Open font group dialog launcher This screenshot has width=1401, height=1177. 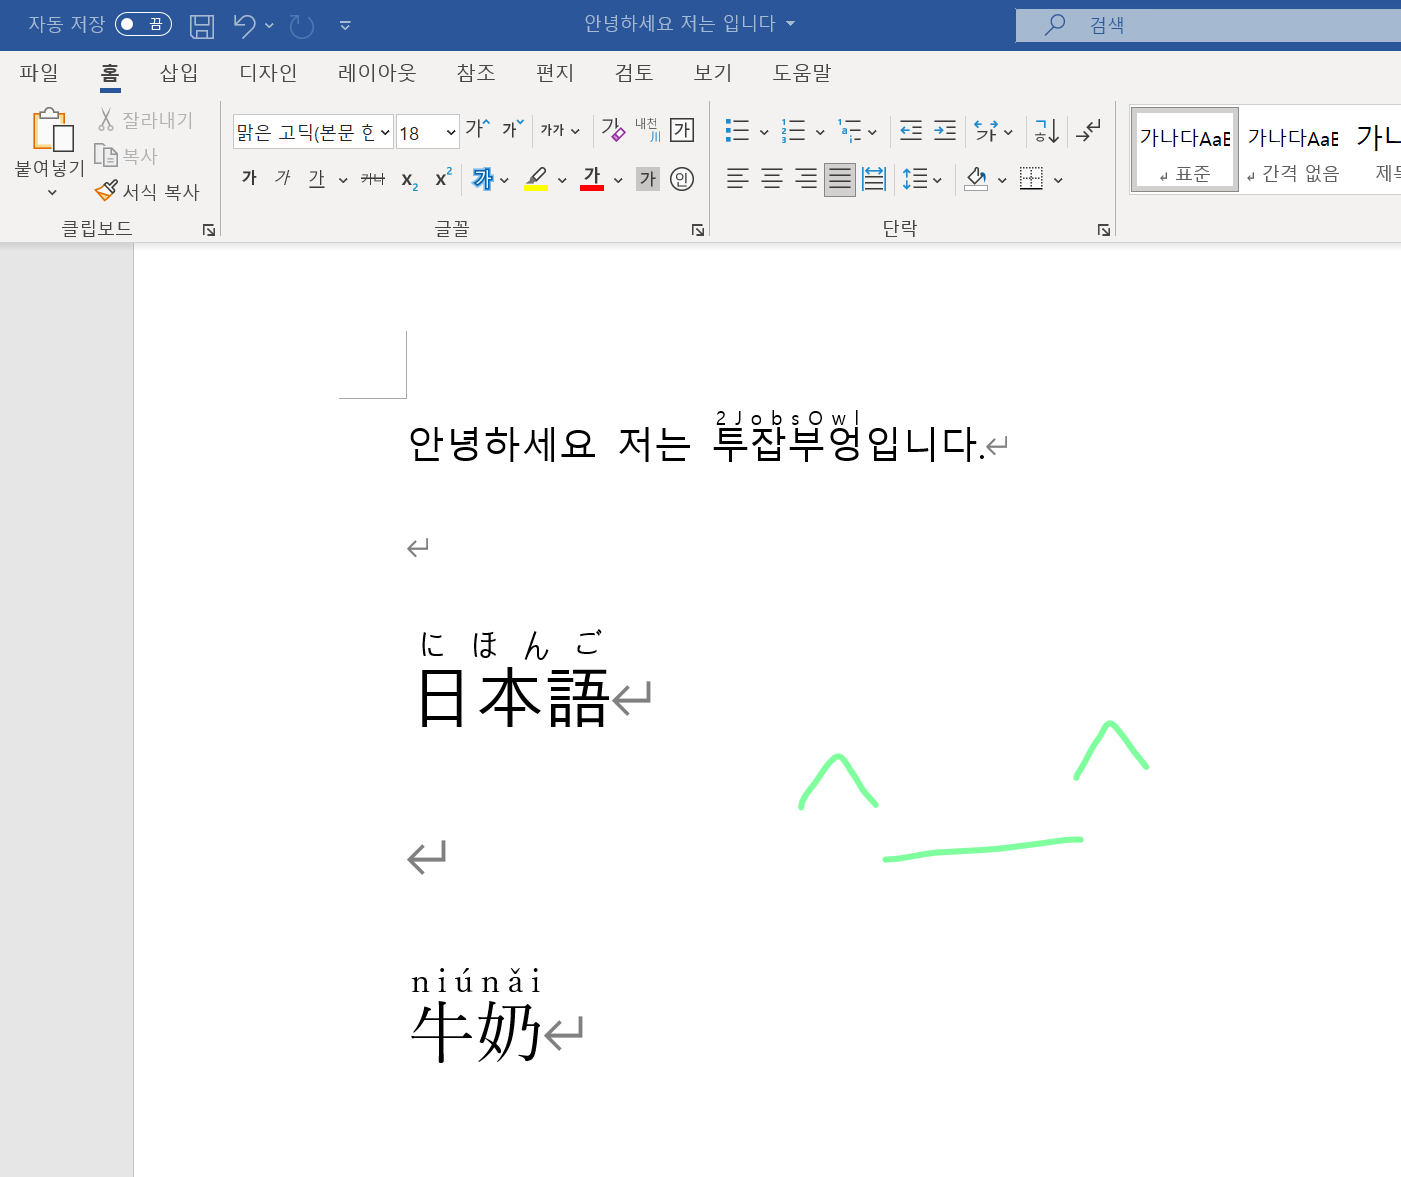[697, 230]
